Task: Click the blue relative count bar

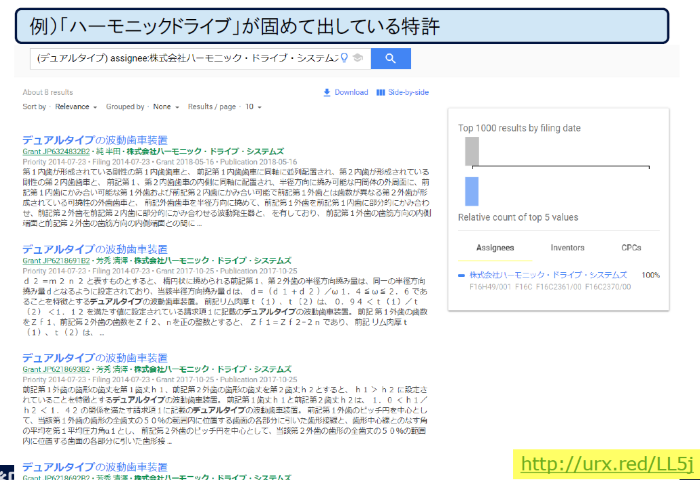Action: (x=472, y=192)
